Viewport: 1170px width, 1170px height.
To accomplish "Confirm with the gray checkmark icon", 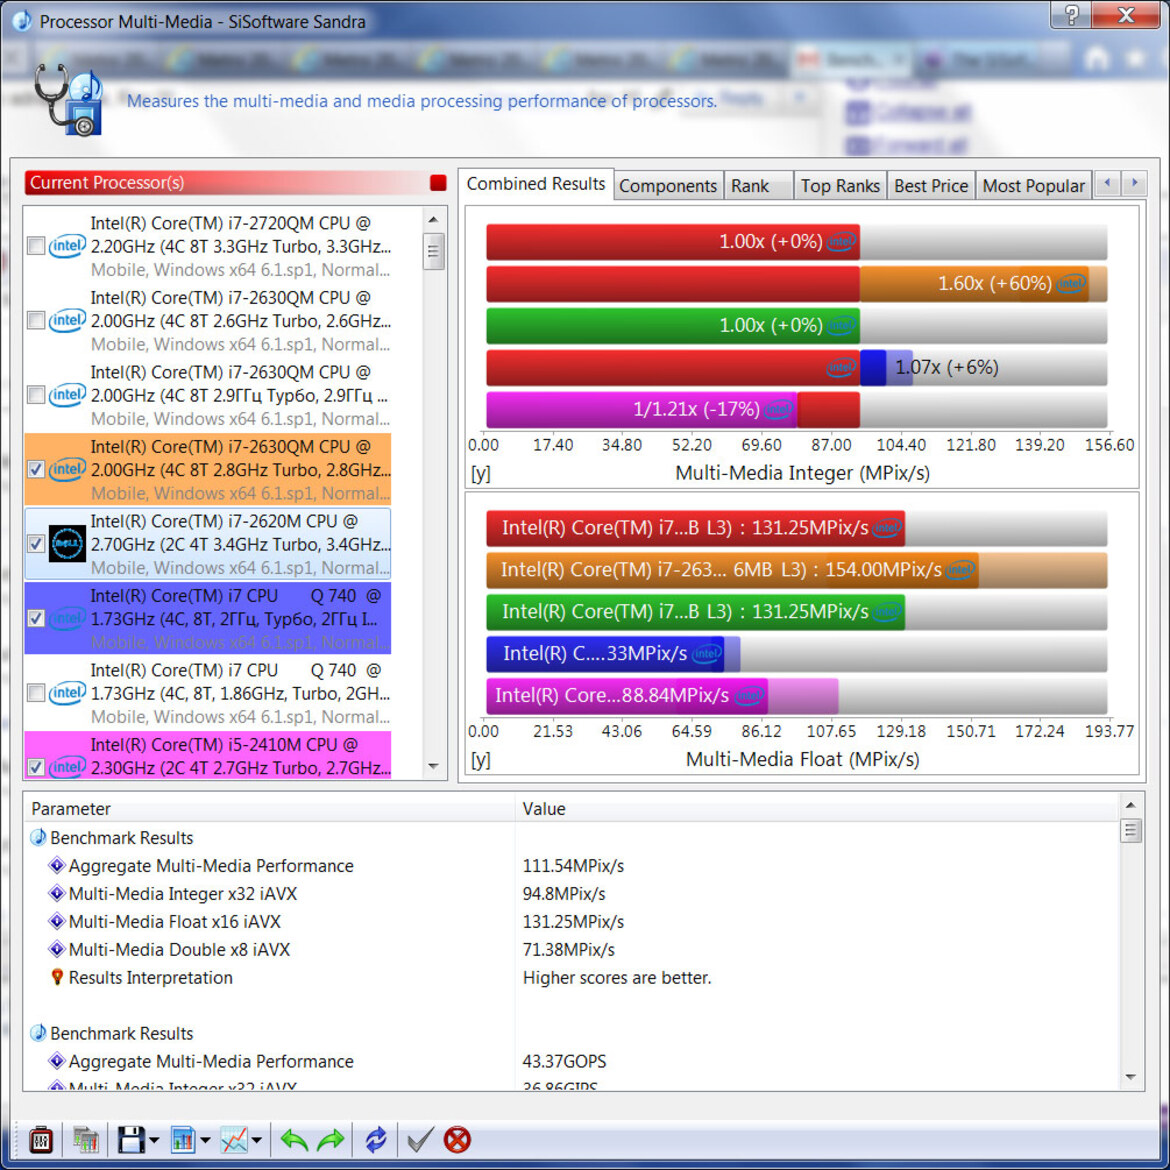I will pos(420,1139).
